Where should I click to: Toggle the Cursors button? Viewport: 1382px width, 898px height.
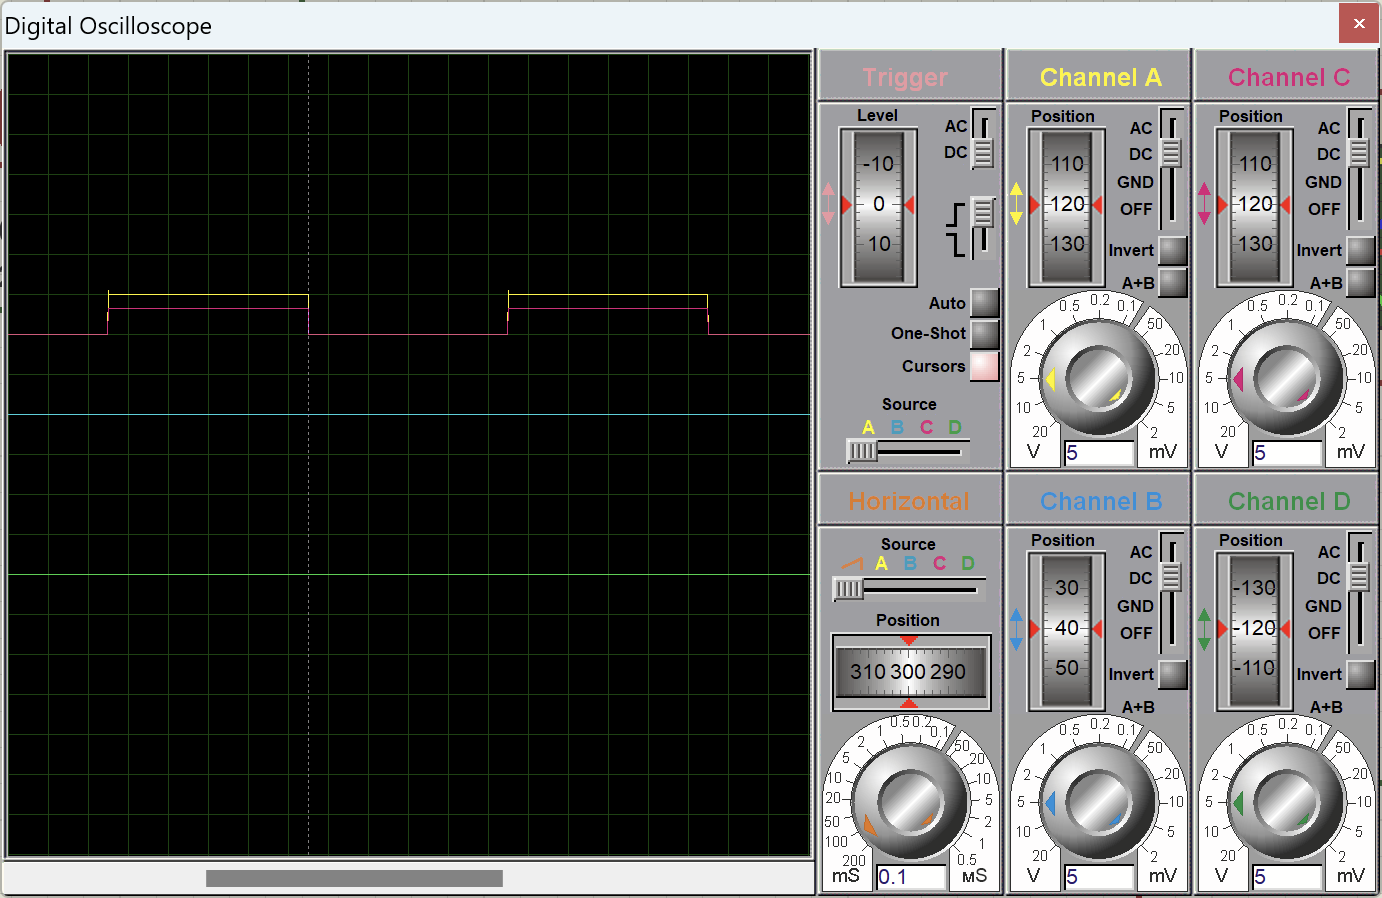tap(984, 366)
